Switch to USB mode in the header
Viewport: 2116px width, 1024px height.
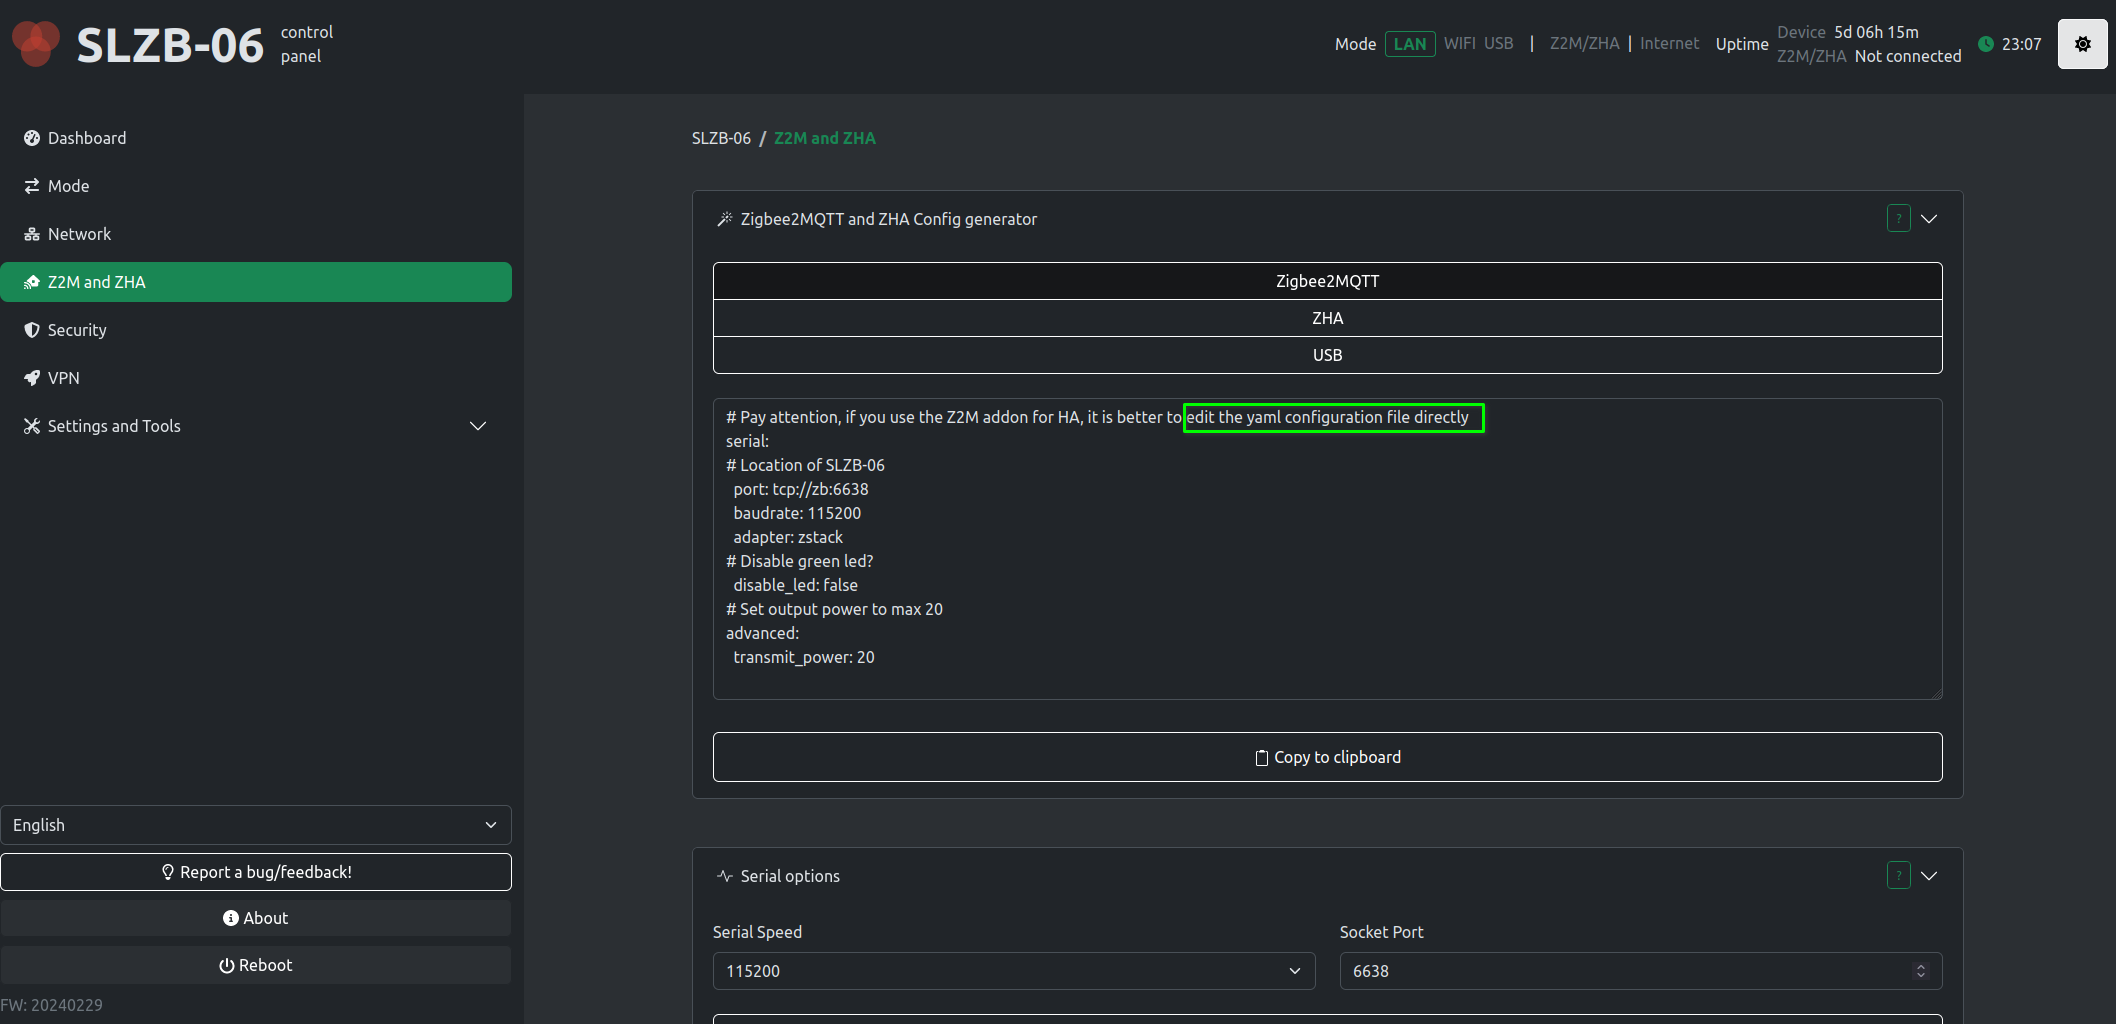(x=1500, y=42)
